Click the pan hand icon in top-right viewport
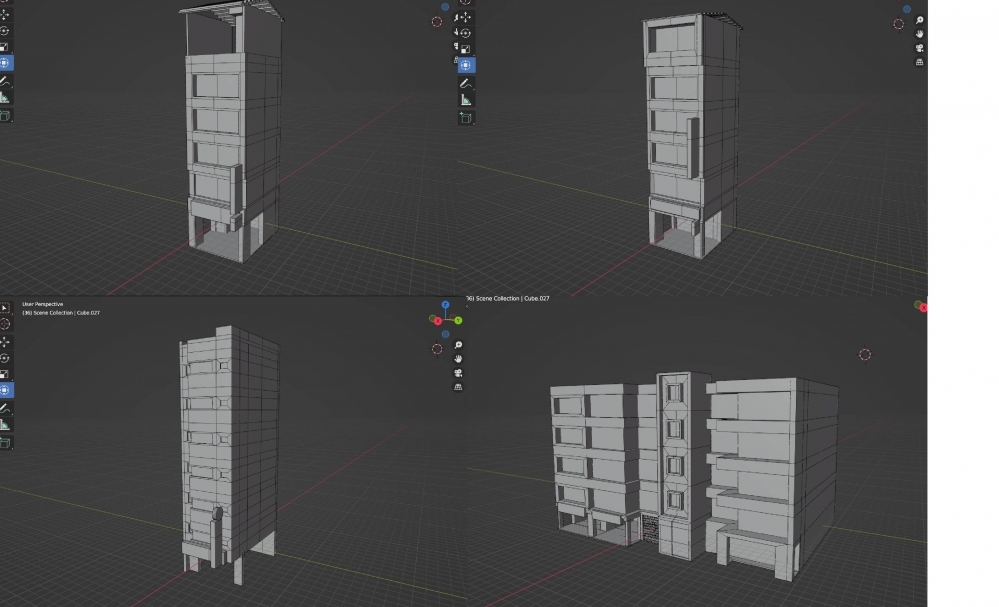Viewport: 999px width, 607px height. (919, 34)
